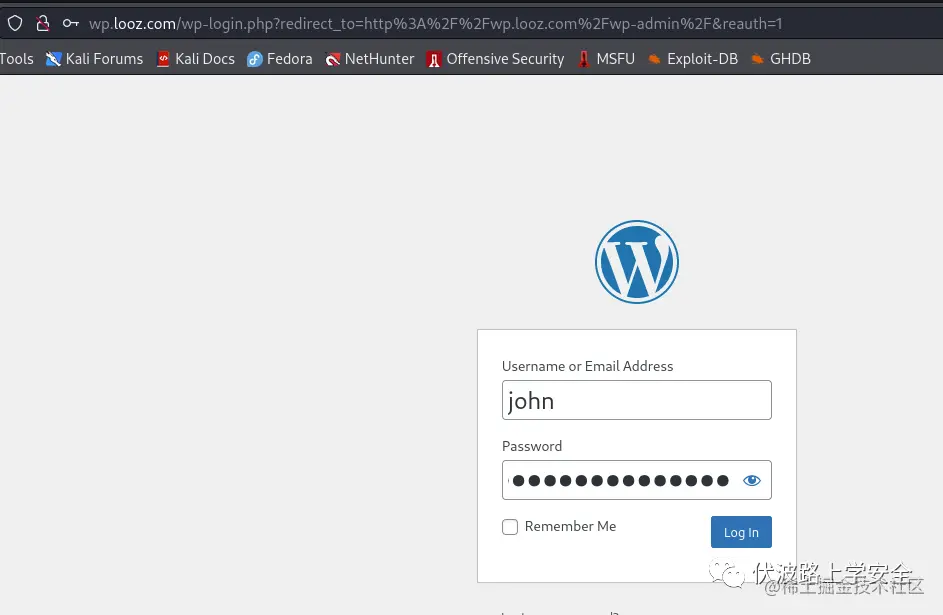Click the Username or Email Address label
The width and height of the screenshot is (943, 615).
588,366
